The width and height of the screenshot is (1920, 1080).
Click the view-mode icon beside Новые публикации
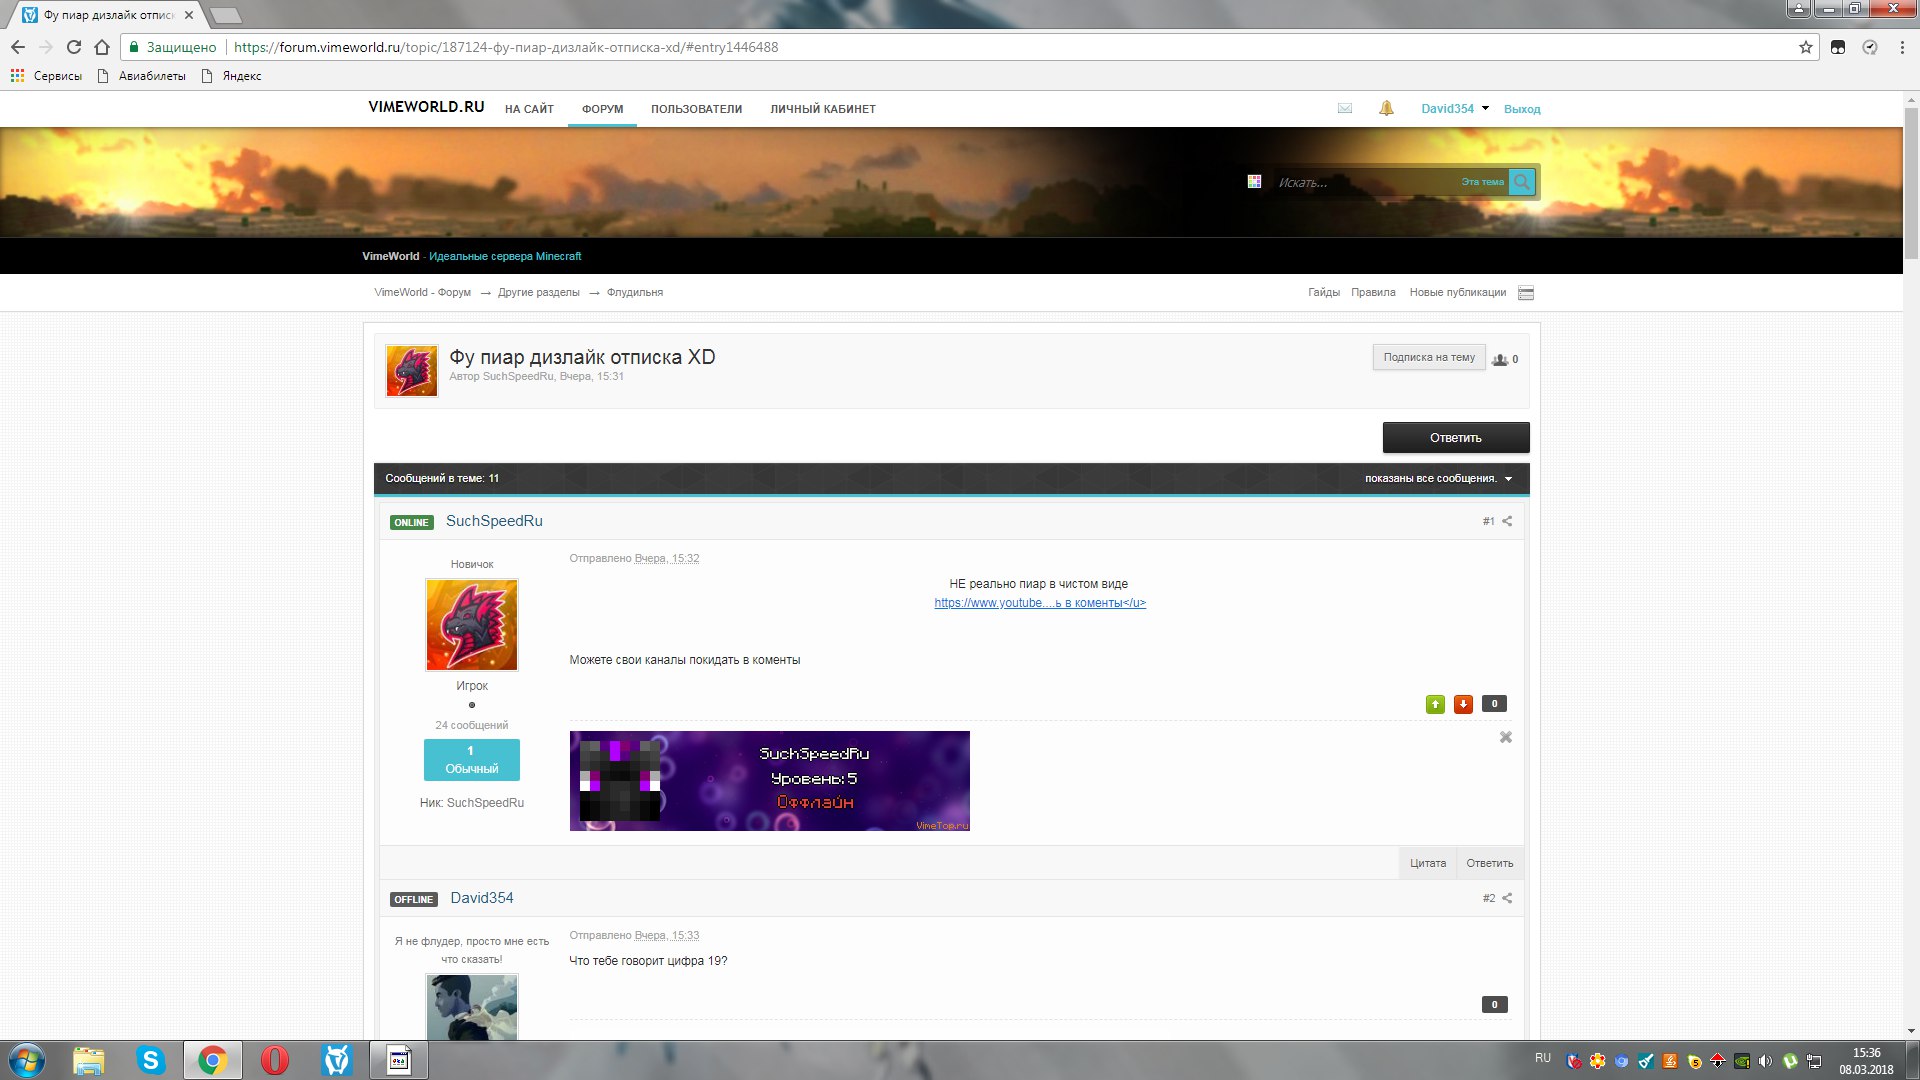click(x=1526, y=293)
